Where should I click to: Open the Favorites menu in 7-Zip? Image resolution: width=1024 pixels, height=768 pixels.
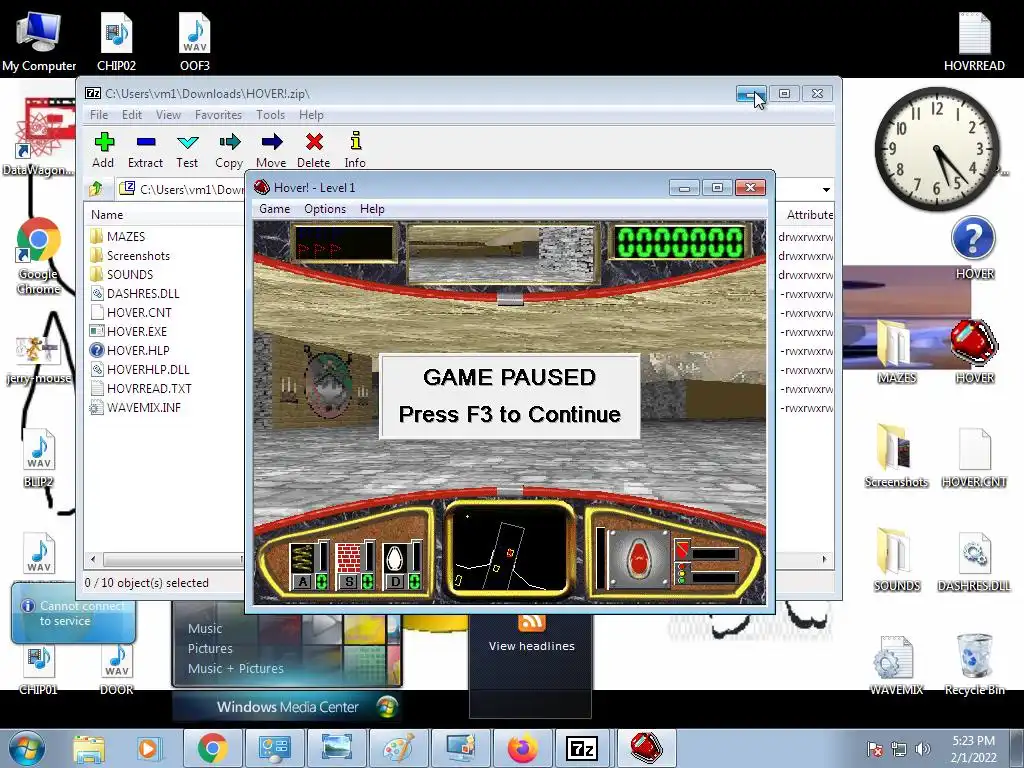click(219, 115)
